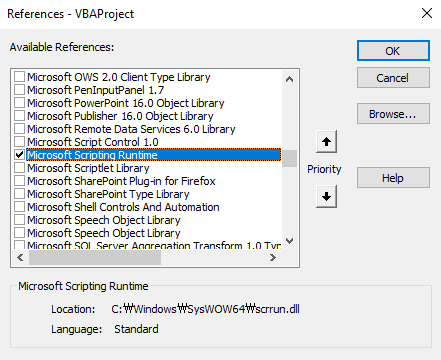Select Microsoft SharePoint Type Library text

click(108, 194)
